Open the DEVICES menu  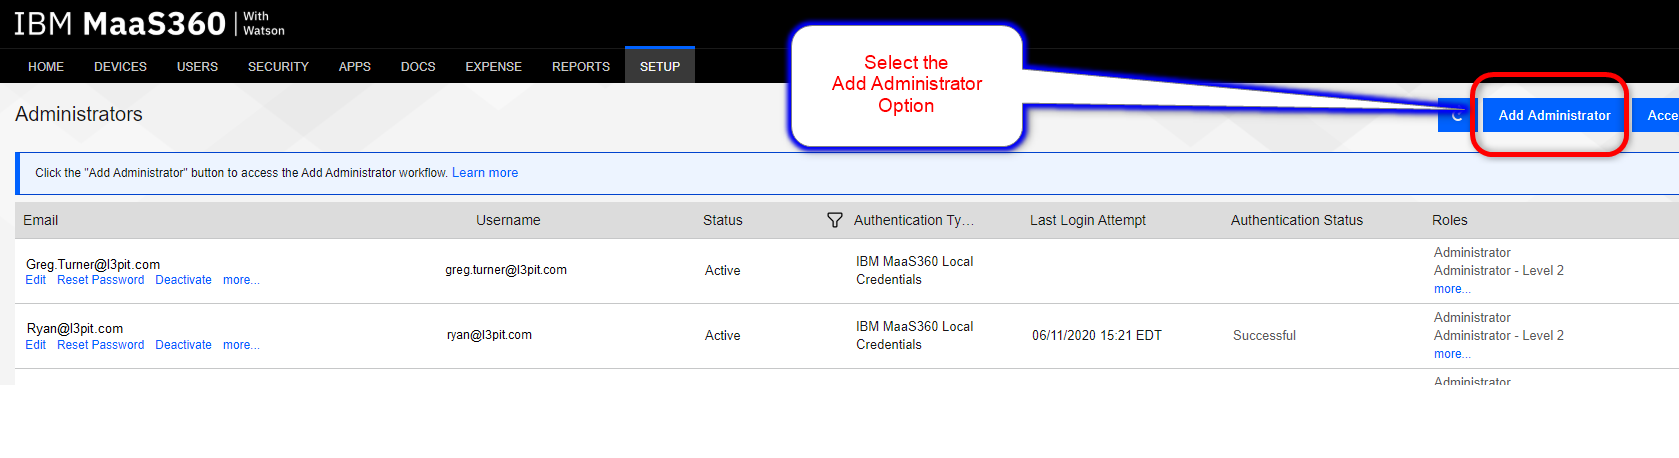coord(120,67)
